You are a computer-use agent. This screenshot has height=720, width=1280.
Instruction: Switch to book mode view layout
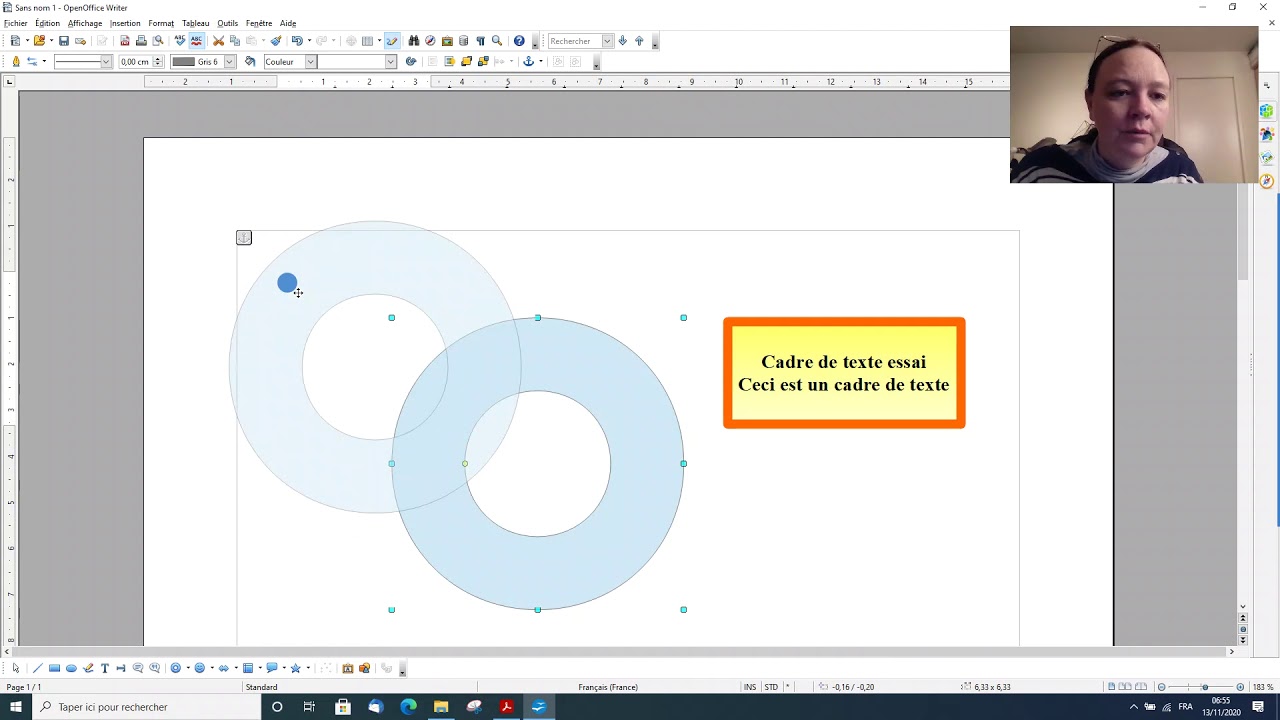[1141, 687]
